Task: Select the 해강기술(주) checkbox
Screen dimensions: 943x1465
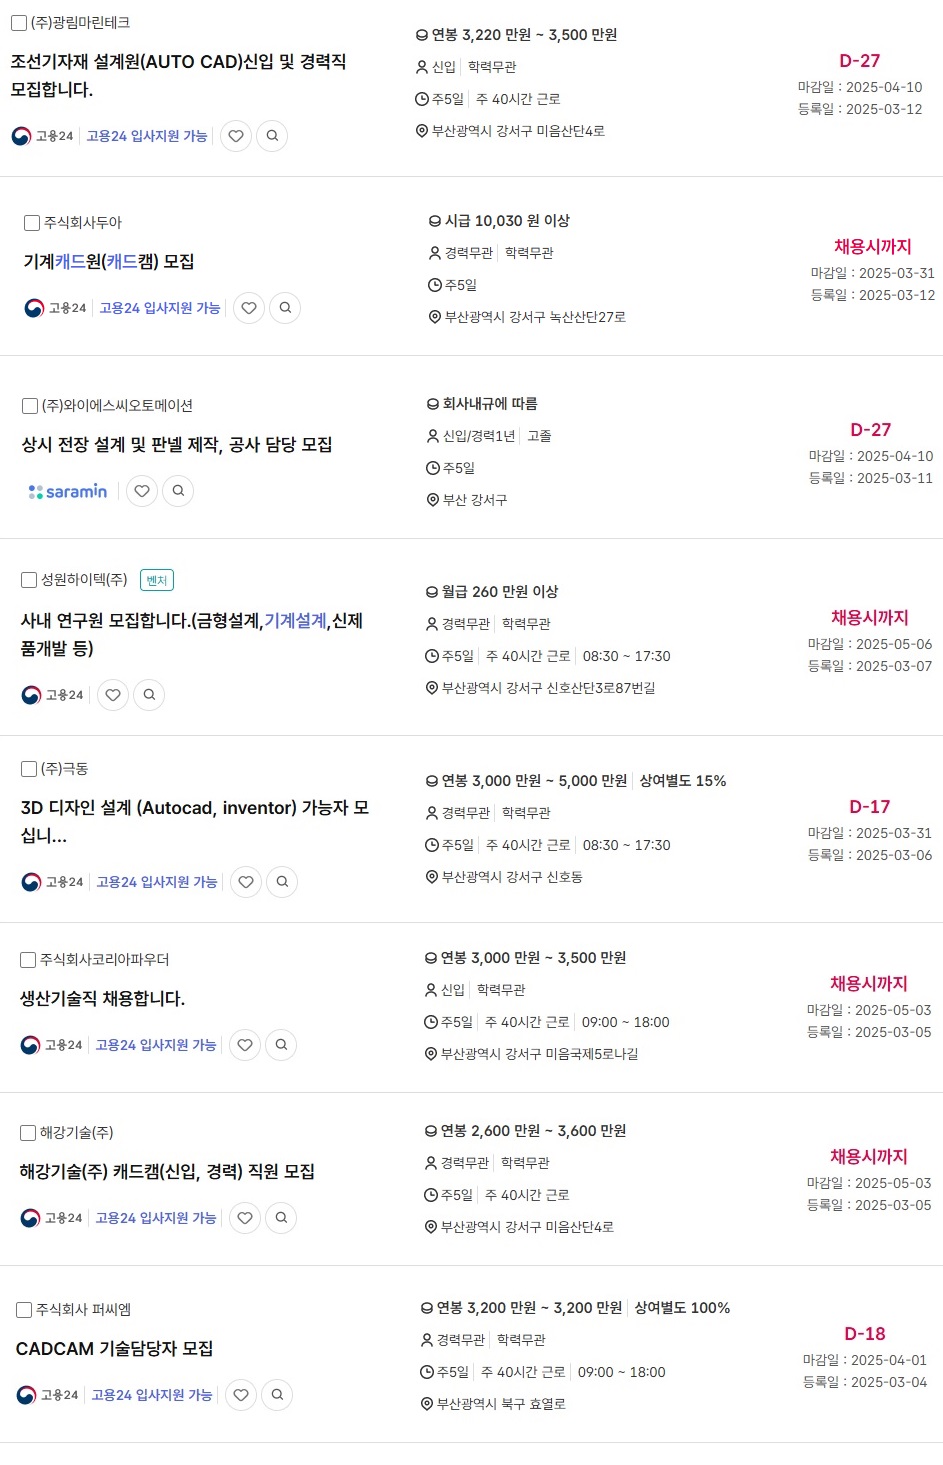Action: 28,1133
